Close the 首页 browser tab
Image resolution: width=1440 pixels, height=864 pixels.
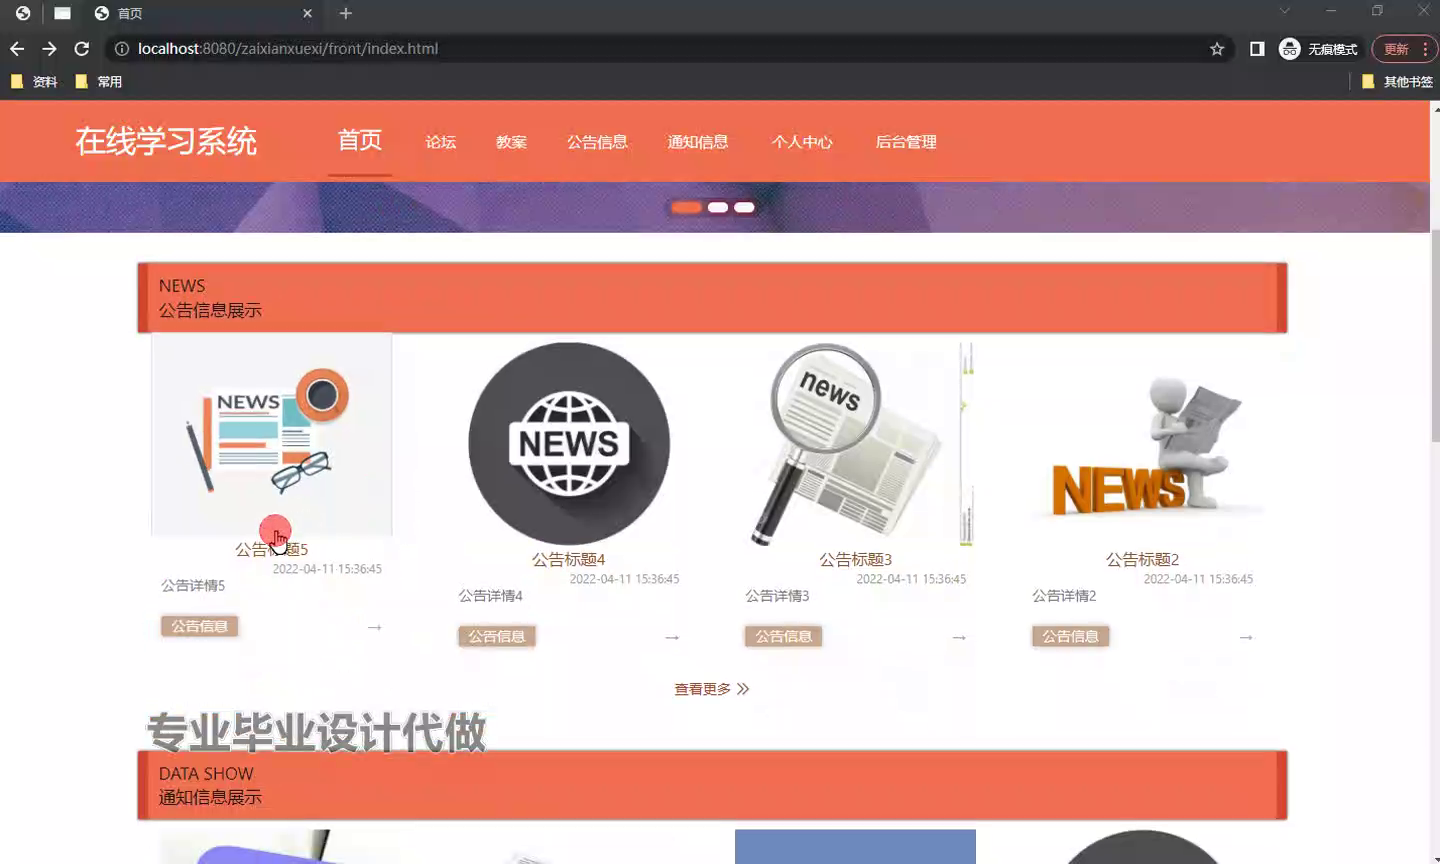point(307,13)
